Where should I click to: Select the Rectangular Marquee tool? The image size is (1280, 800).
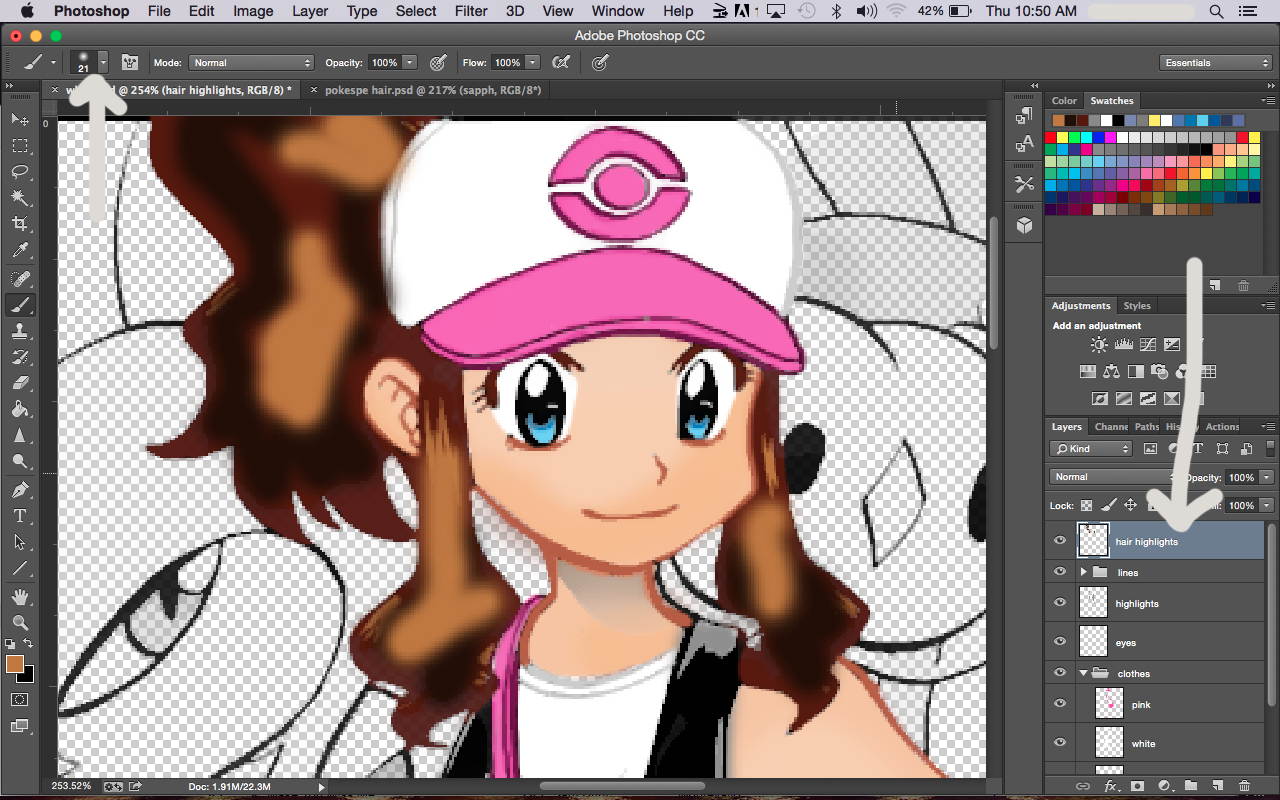[20, 146]
